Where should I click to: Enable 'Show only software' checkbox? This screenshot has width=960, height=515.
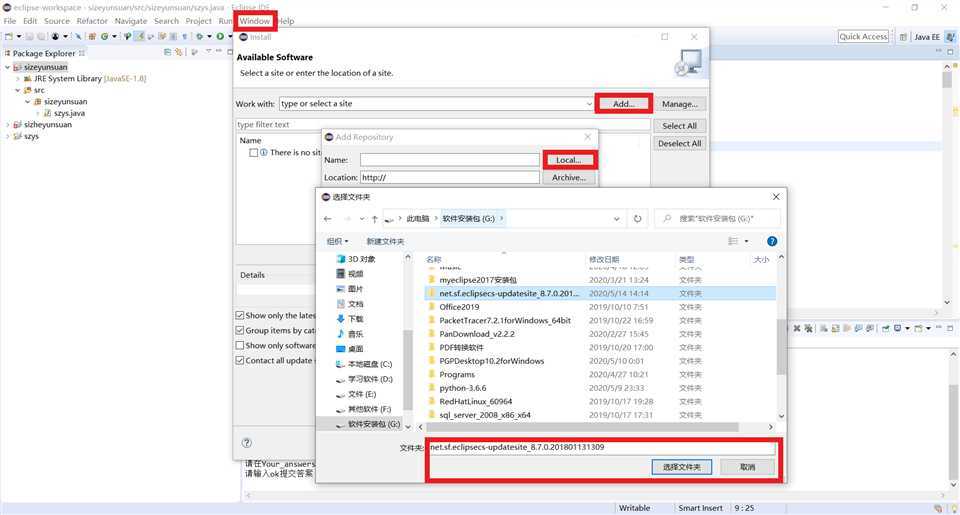coord(240,345)
